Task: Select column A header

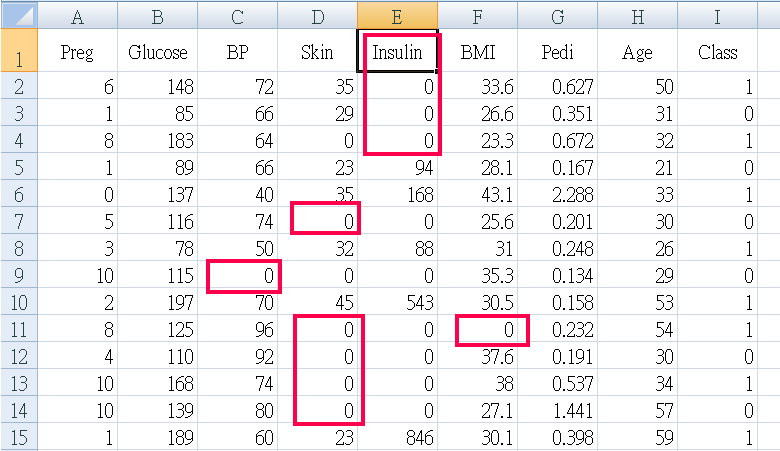Action: (x=78, y=16)
